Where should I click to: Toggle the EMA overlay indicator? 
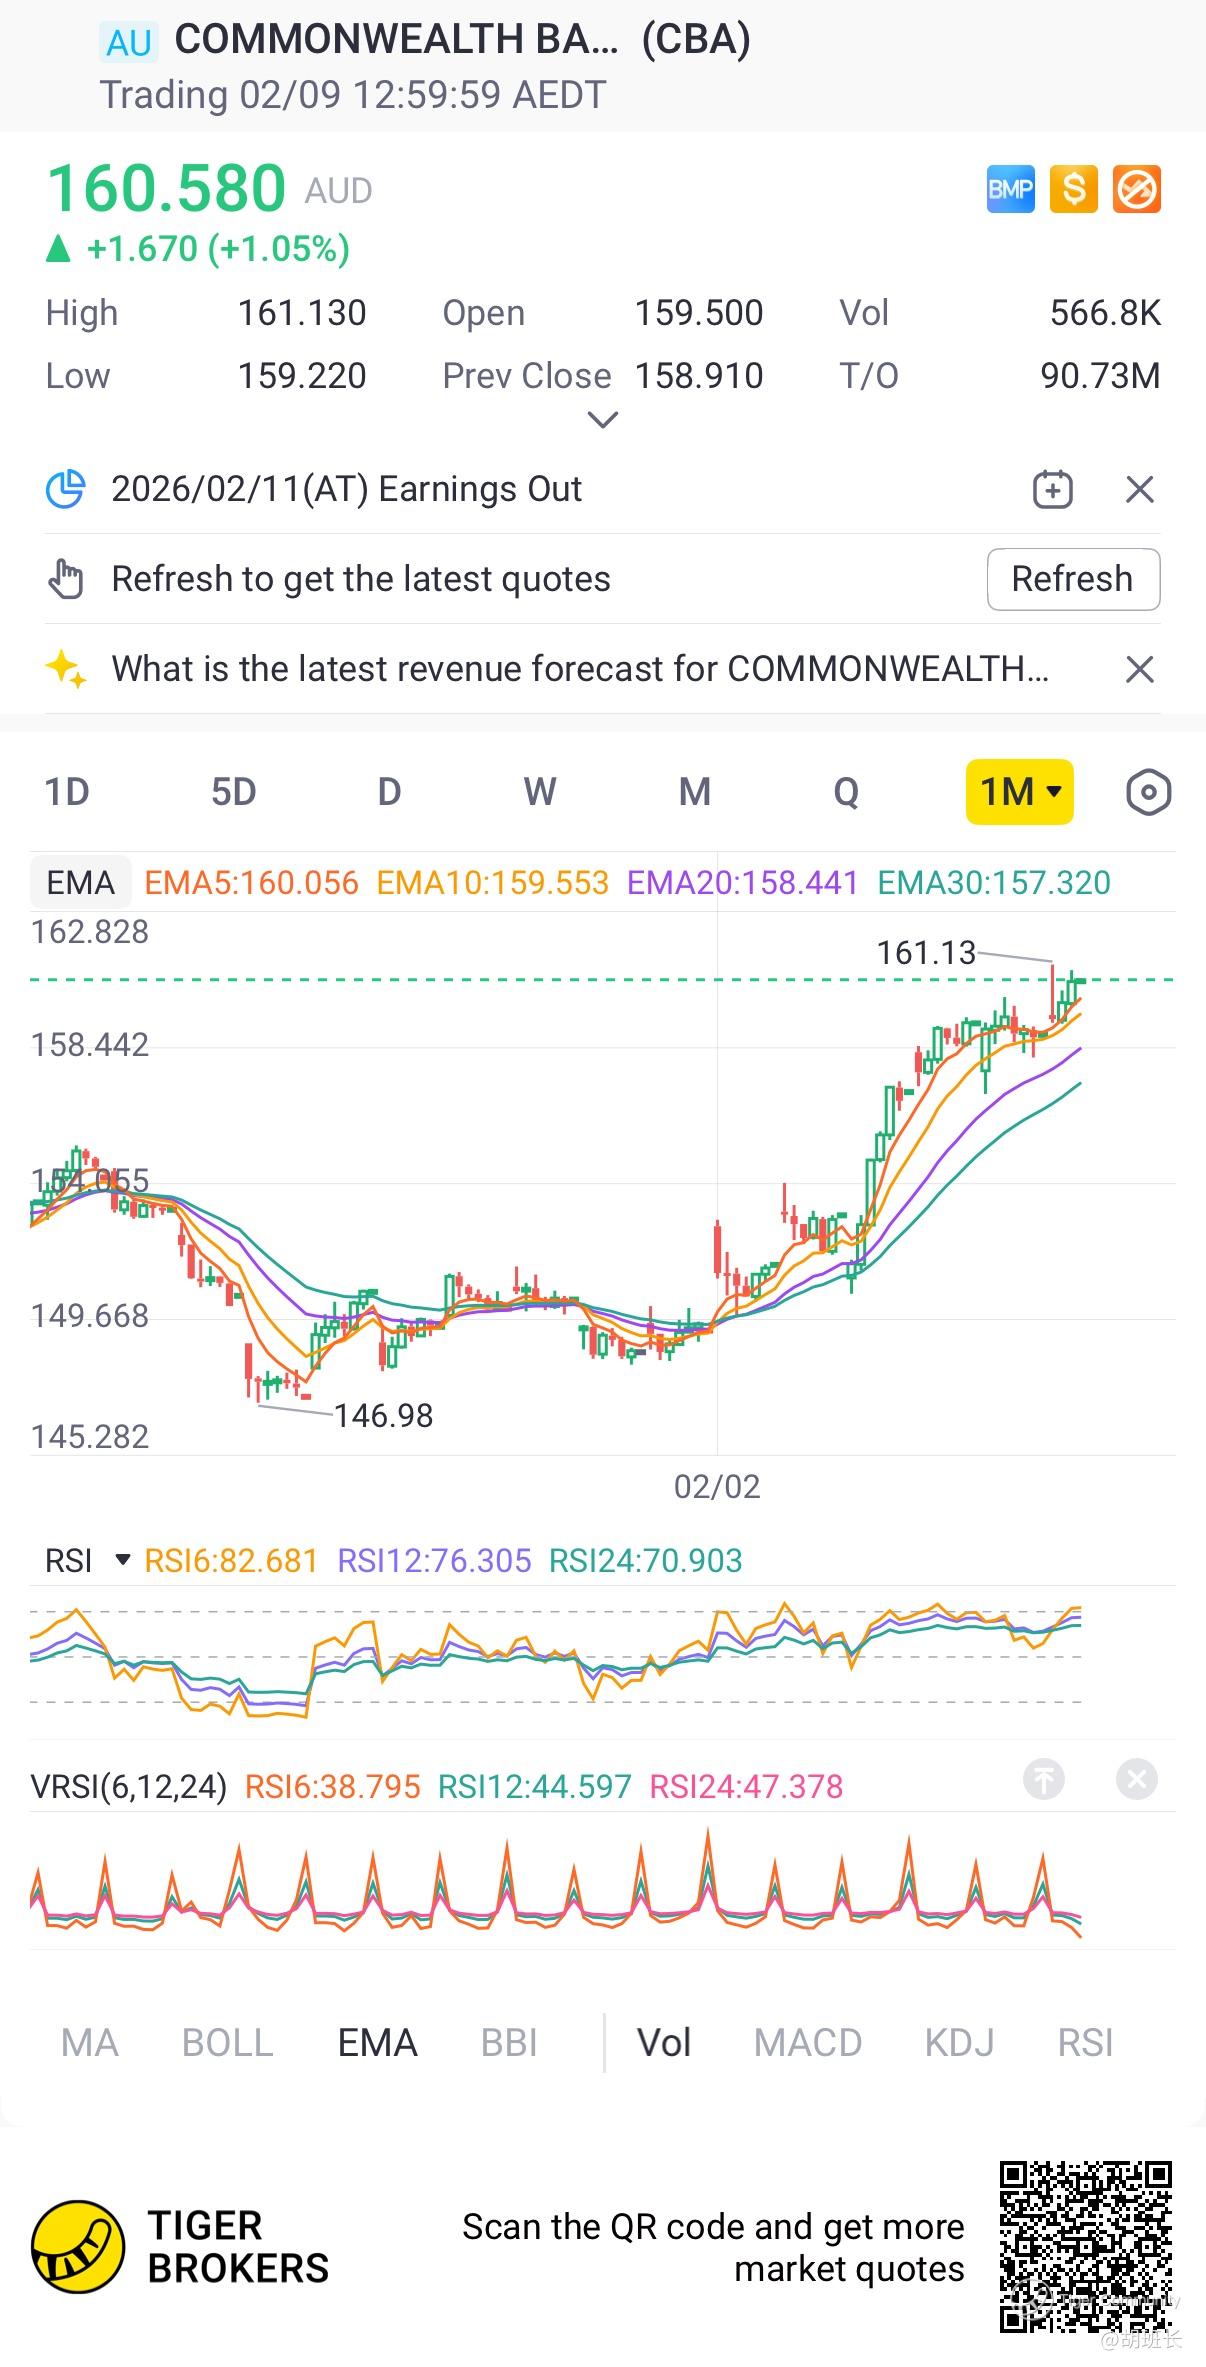pos(377,2043)
